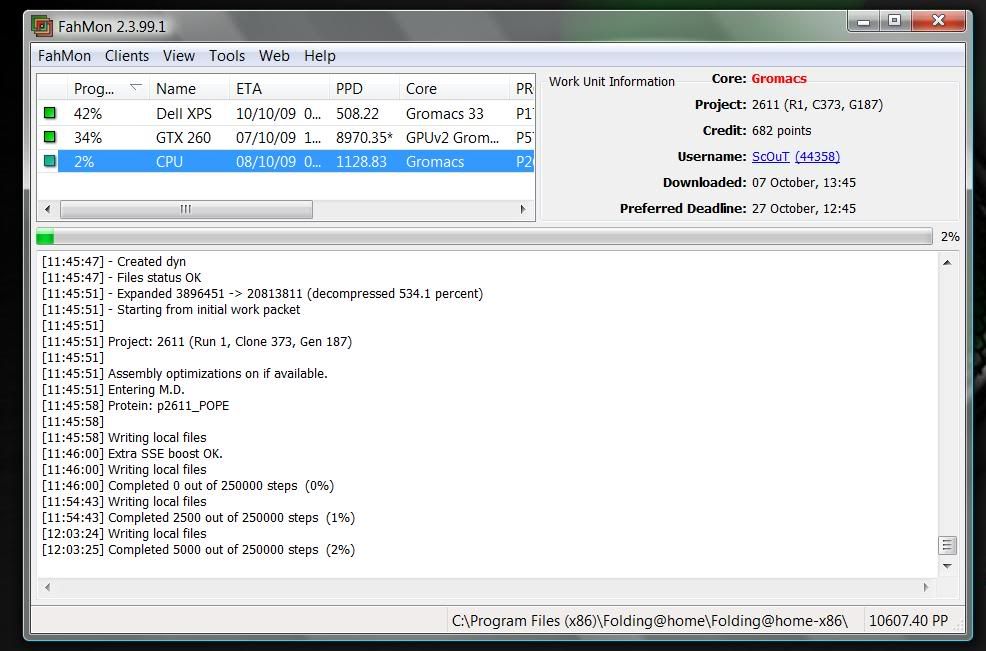Sort clients by the ETA column header
This screenshot has height=651, width=986.
tap(279, 89)
